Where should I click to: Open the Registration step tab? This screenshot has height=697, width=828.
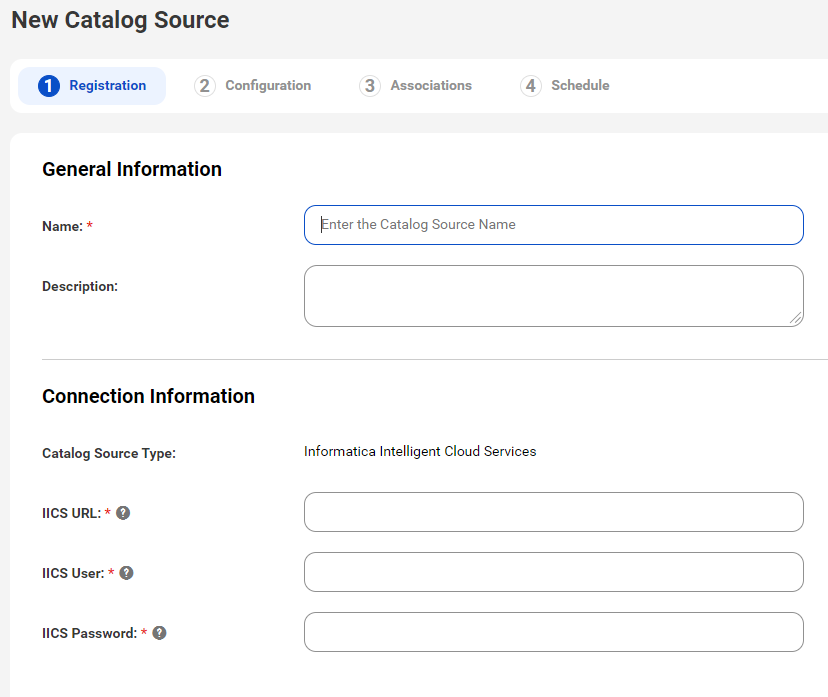tap(92, 86)
